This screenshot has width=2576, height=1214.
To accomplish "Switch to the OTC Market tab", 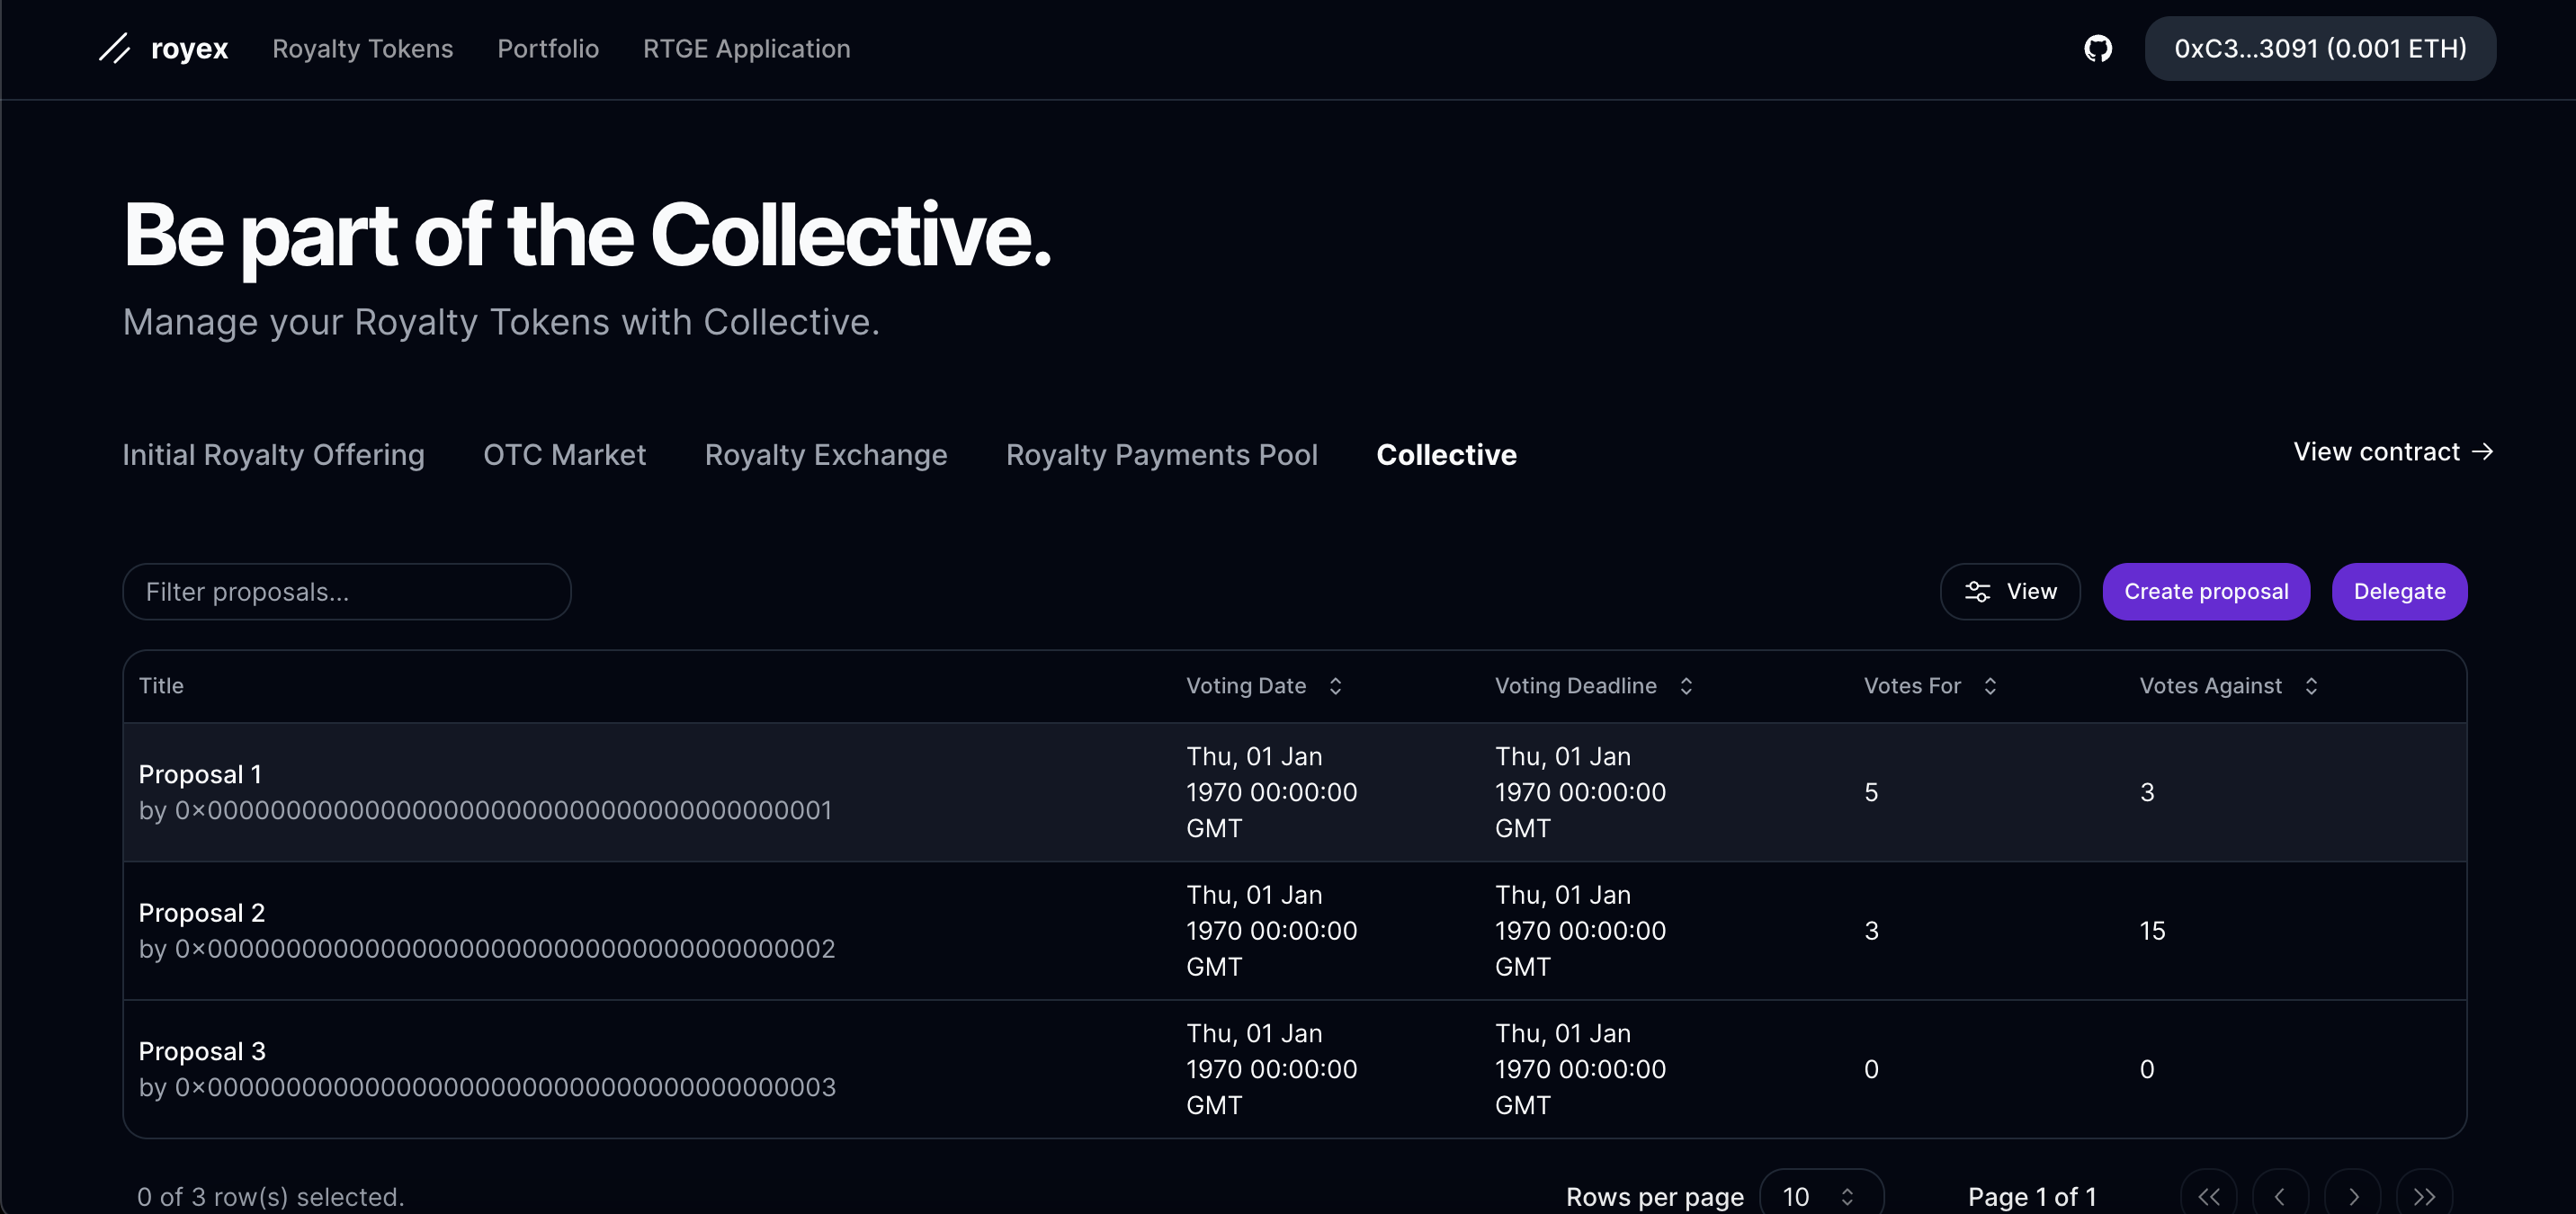I will (x=564, y=455).
